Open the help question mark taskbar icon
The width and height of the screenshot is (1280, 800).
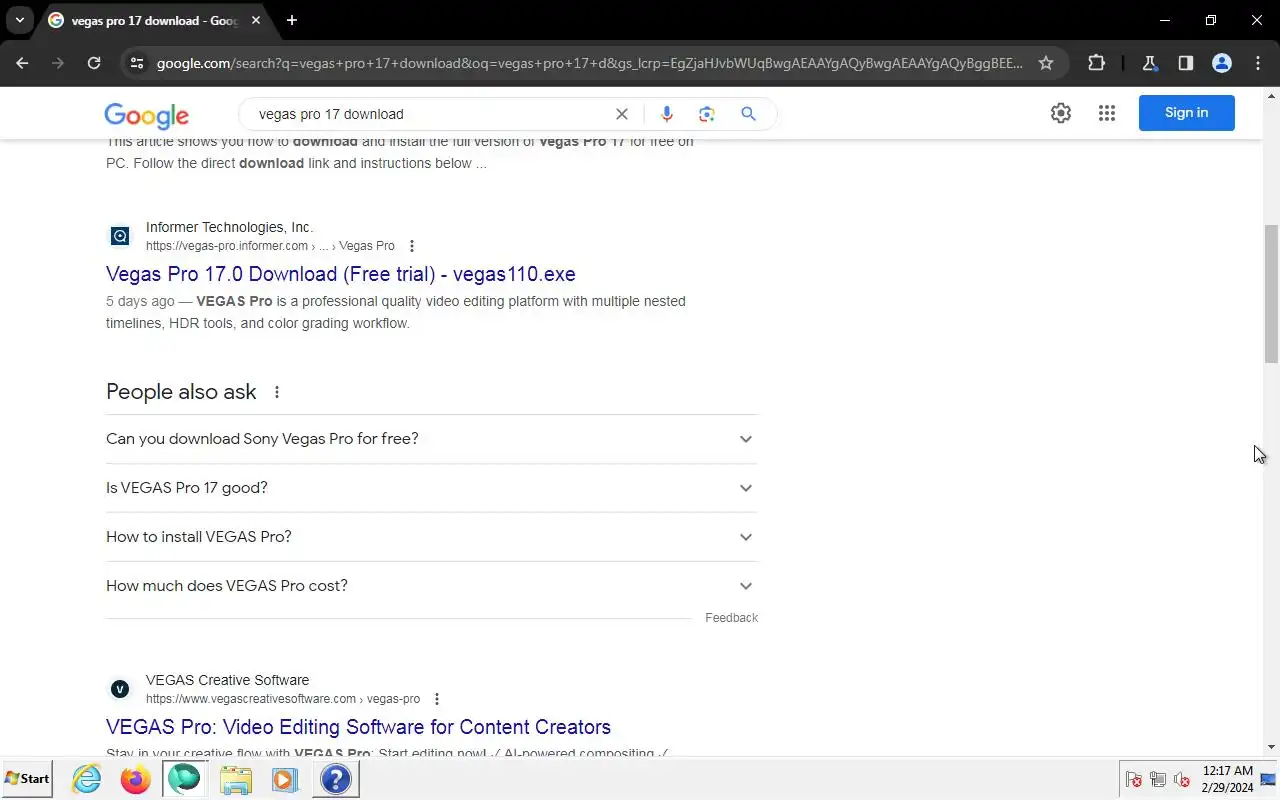pos(336,779)
